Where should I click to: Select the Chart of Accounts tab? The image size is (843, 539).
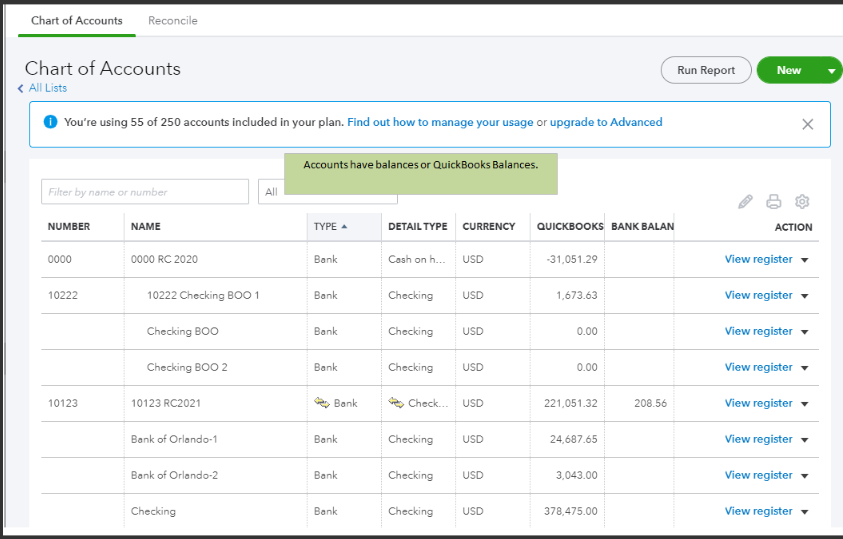tap(77, 20)
